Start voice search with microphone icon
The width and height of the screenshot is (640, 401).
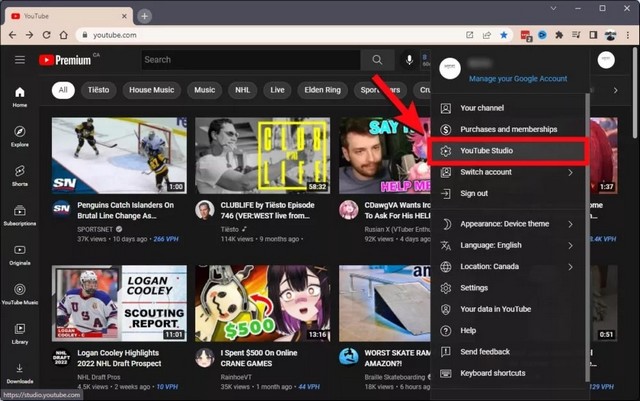coord(409,60)
